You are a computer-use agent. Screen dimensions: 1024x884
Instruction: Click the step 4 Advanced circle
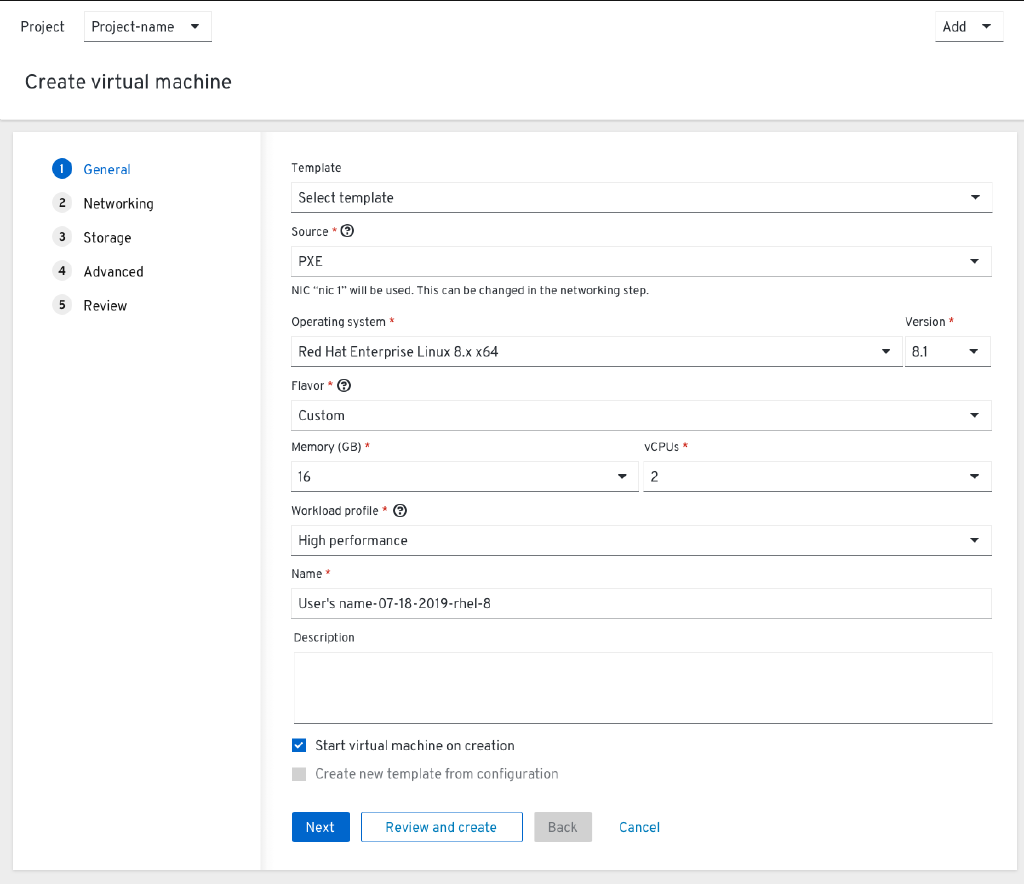pyautogui.click(x=61, y=271)
